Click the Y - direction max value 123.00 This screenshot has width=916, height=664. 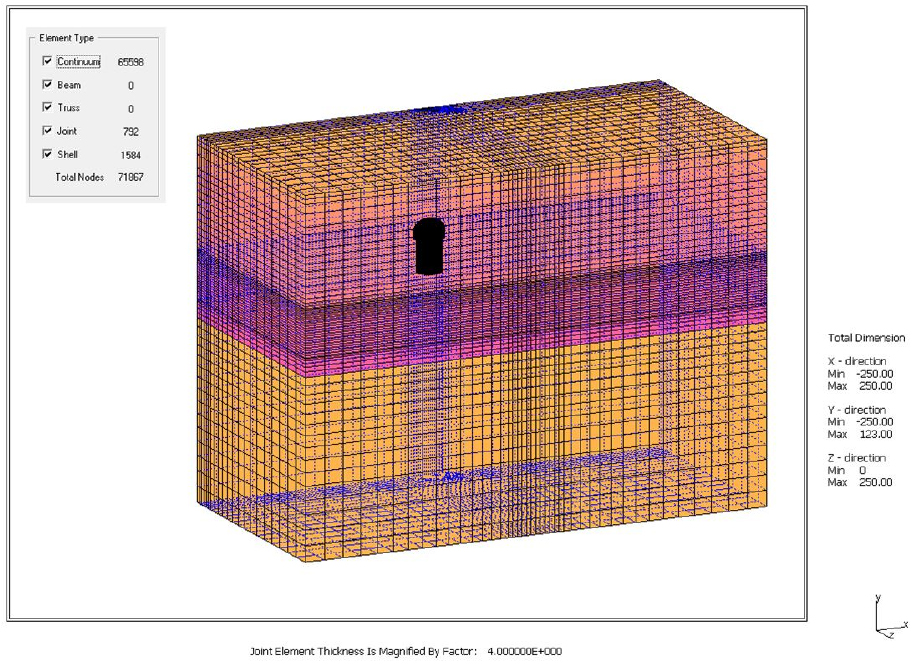point(875,434)
